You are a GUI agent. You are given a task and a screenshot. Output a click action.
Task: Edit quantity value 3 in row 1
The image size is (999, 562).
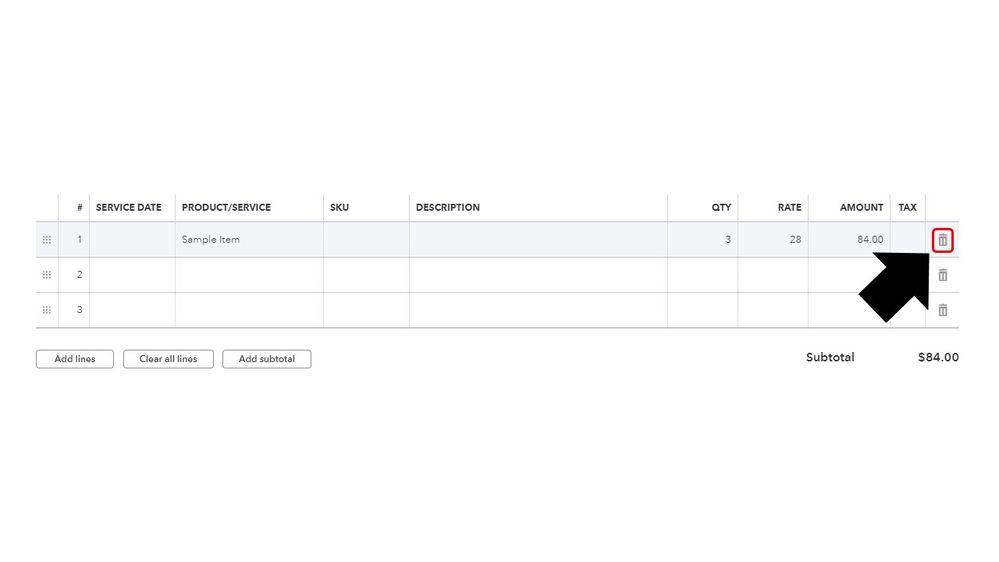703,240
